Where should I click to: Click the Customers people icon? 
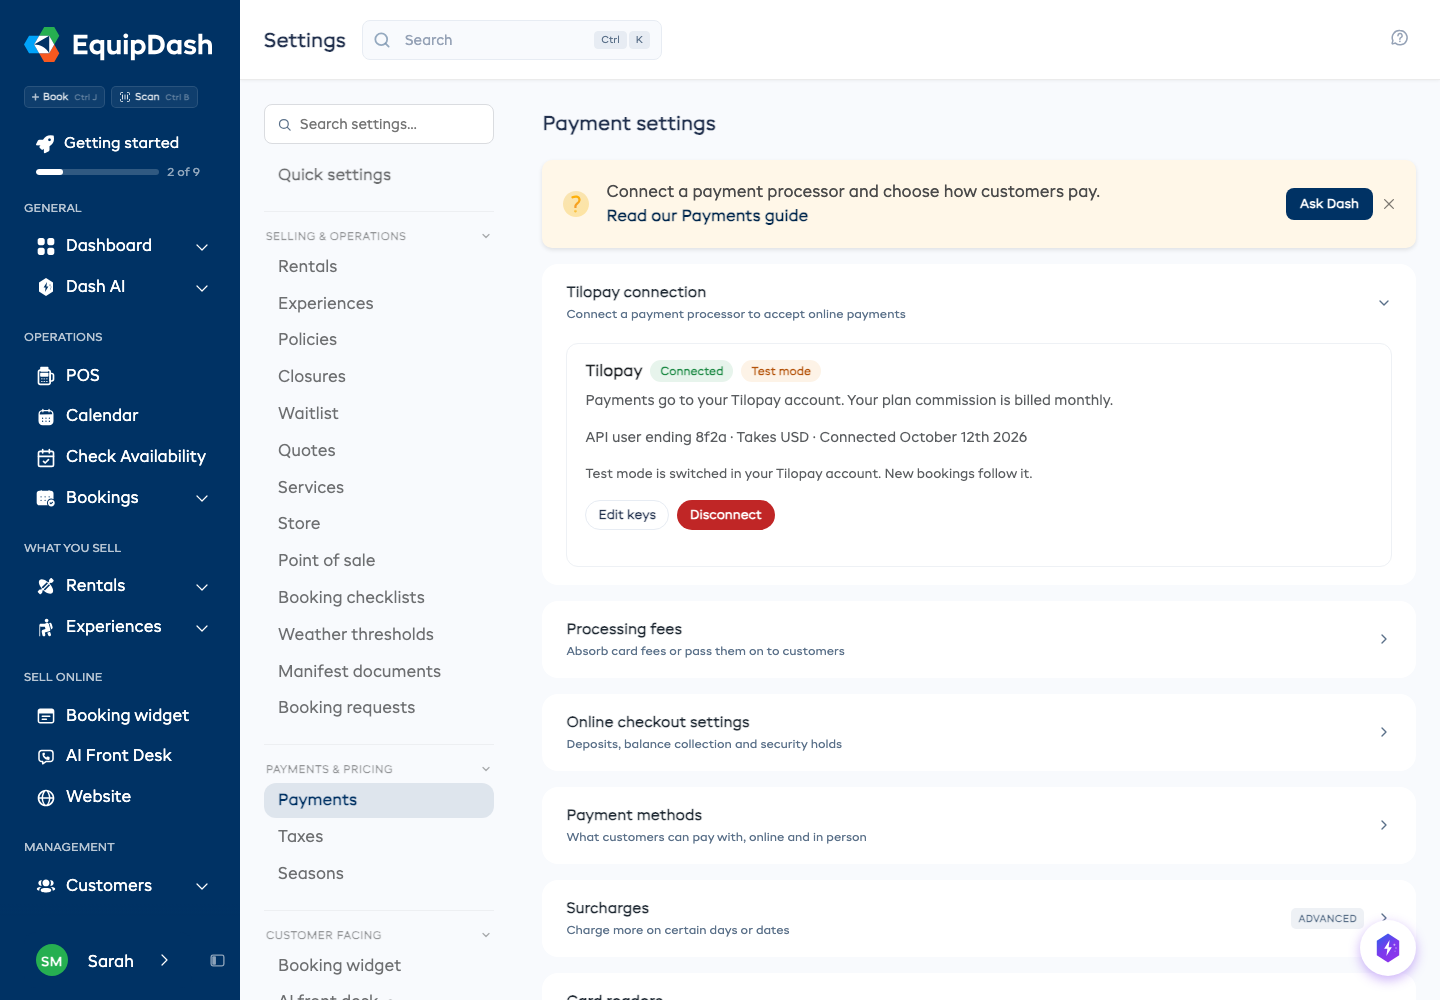click(x=46, y=886)
